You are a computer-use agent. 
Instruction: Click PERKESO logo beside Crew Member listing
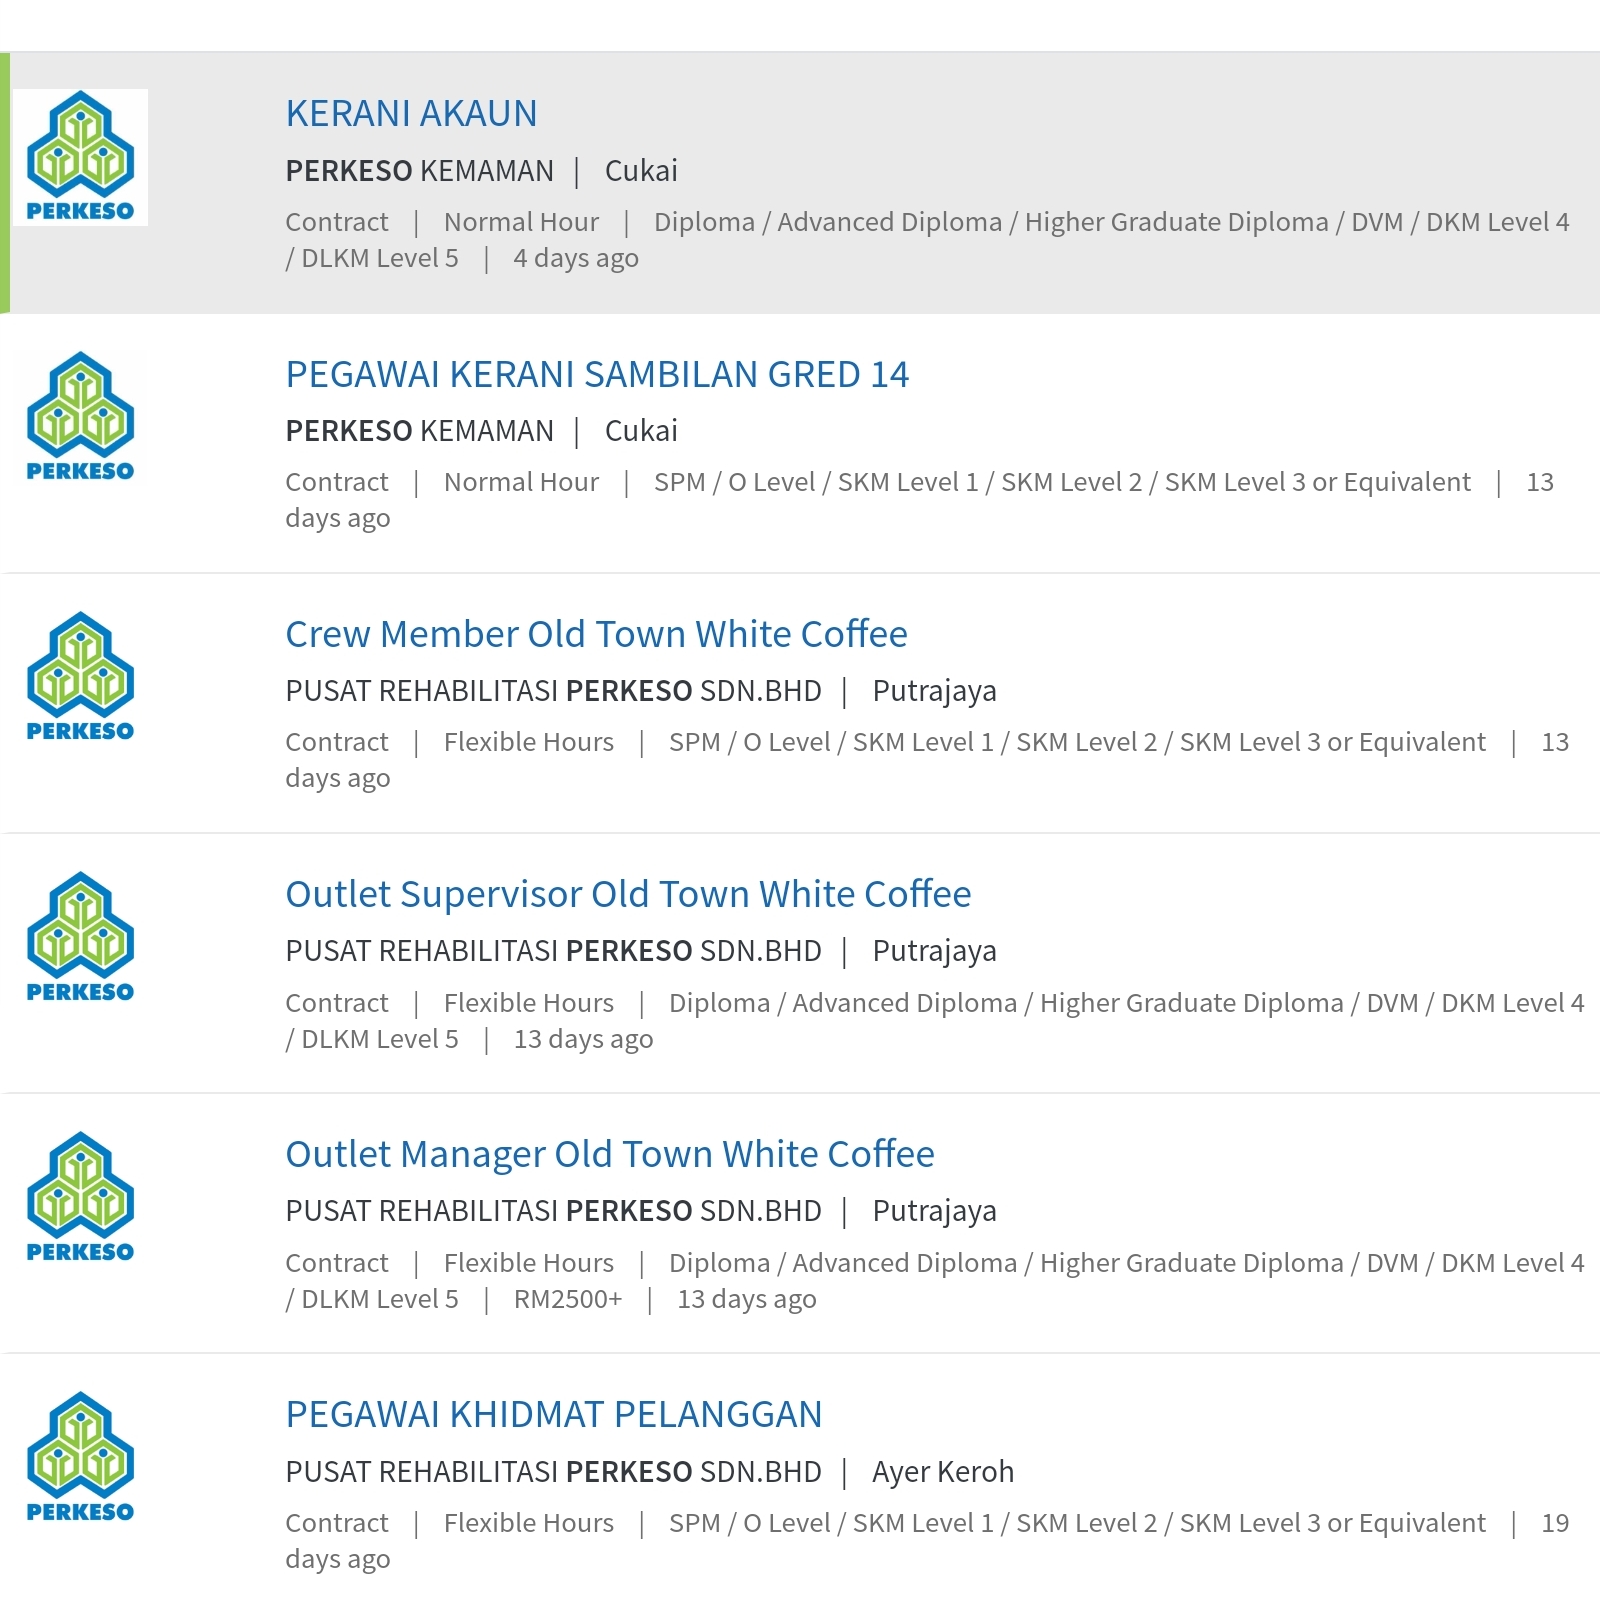tap(80, 677)
